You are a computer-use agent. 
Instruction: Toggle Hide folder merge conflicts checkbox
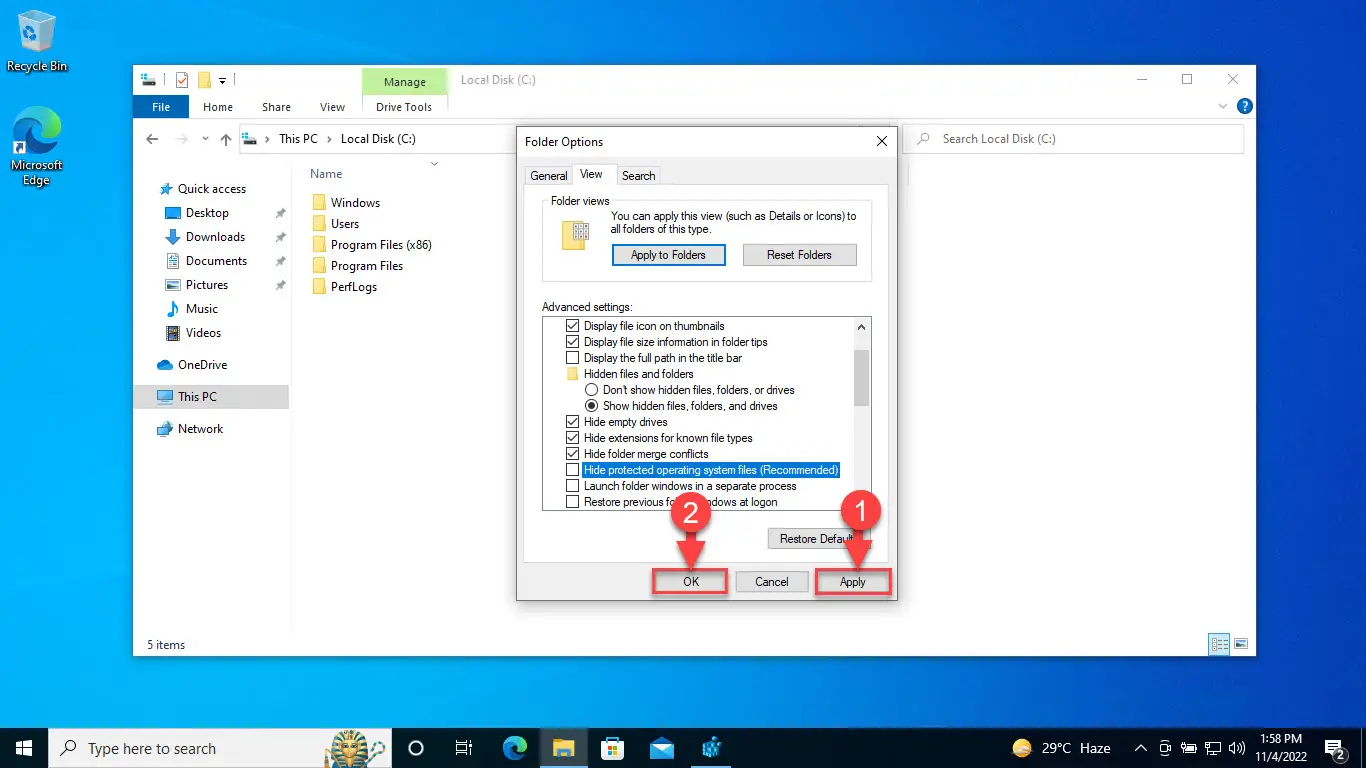573,454
